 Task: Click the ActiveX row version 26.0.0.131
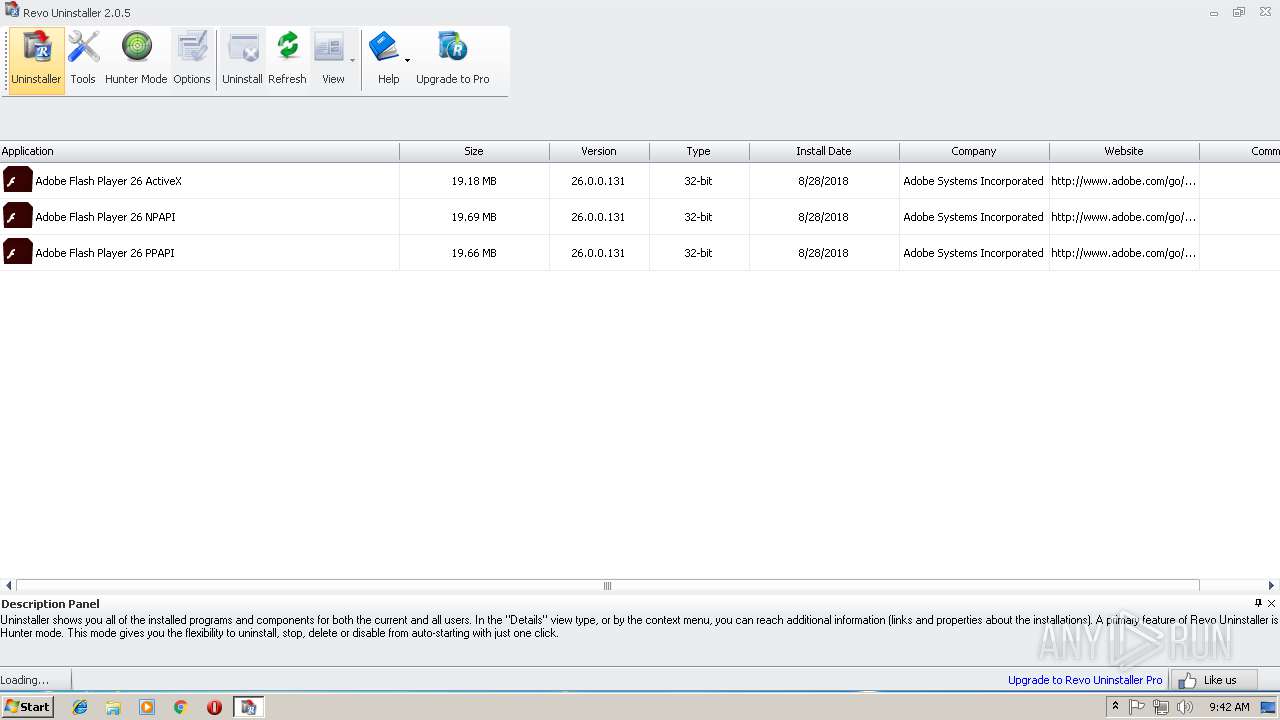coord(598,181)
